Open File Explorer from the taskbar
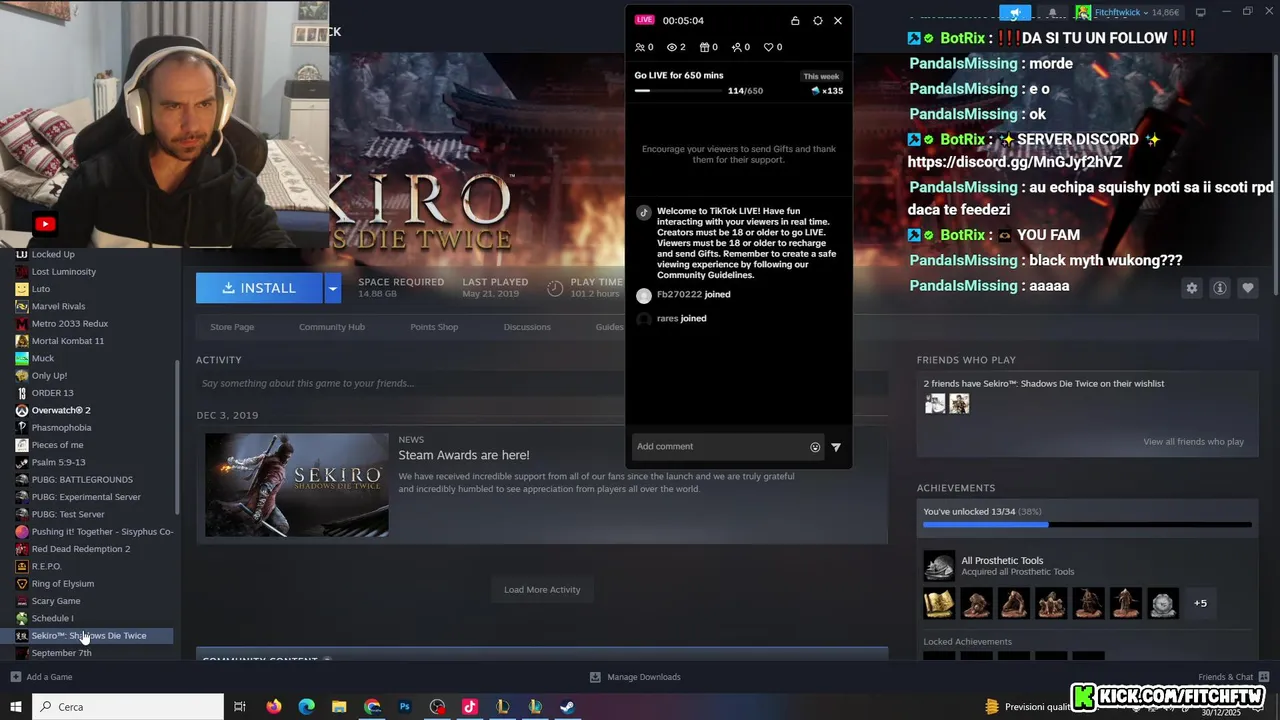 (x=339, y=707)
